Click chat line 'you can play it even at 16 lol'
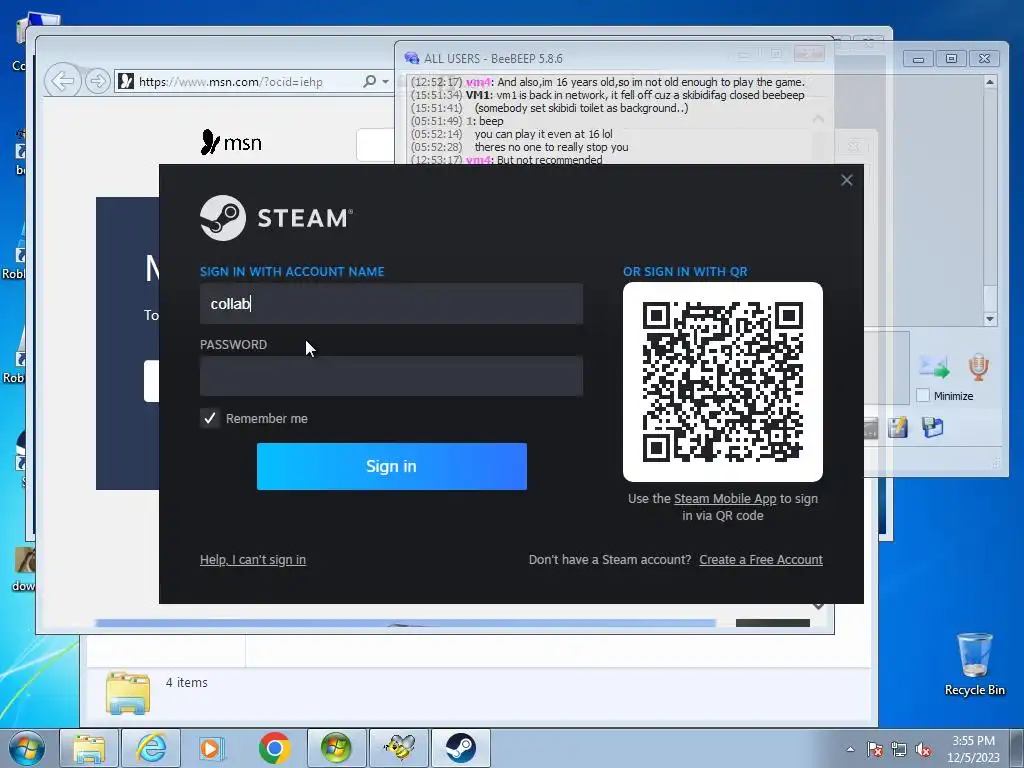1024x768 pixels. [x=543, y=134]
